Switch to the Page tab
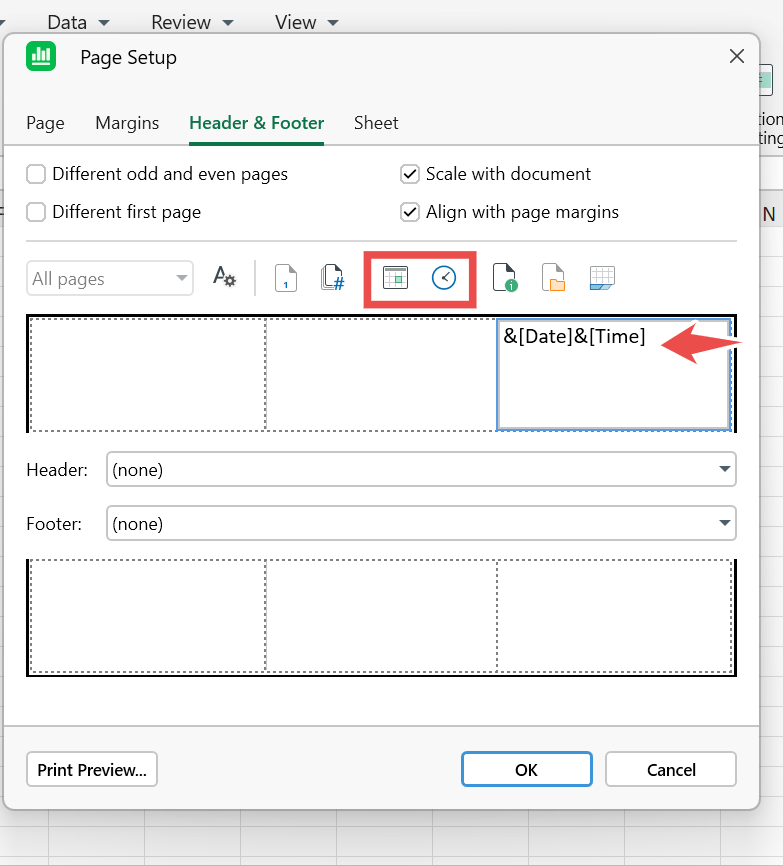This screenshot has width=783, height=866. (x=45, y=123)
